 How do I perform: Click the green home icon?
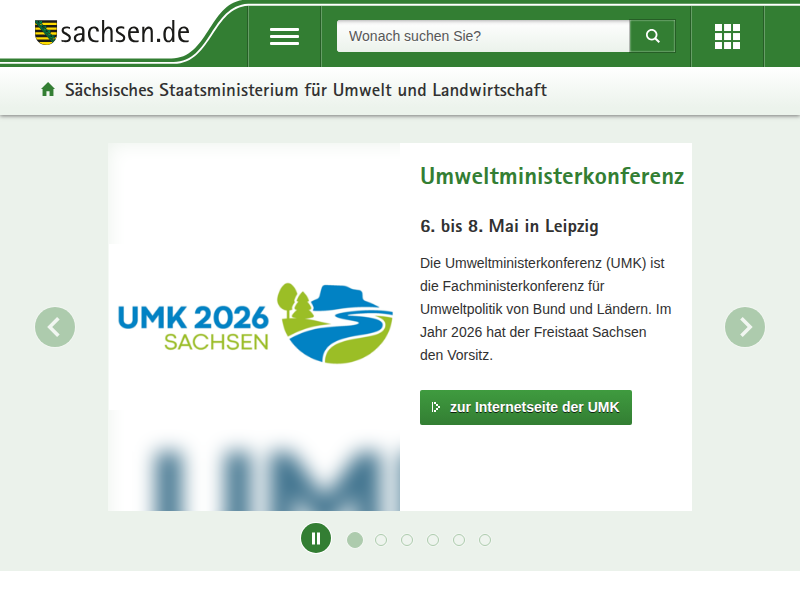coord(48,90)
